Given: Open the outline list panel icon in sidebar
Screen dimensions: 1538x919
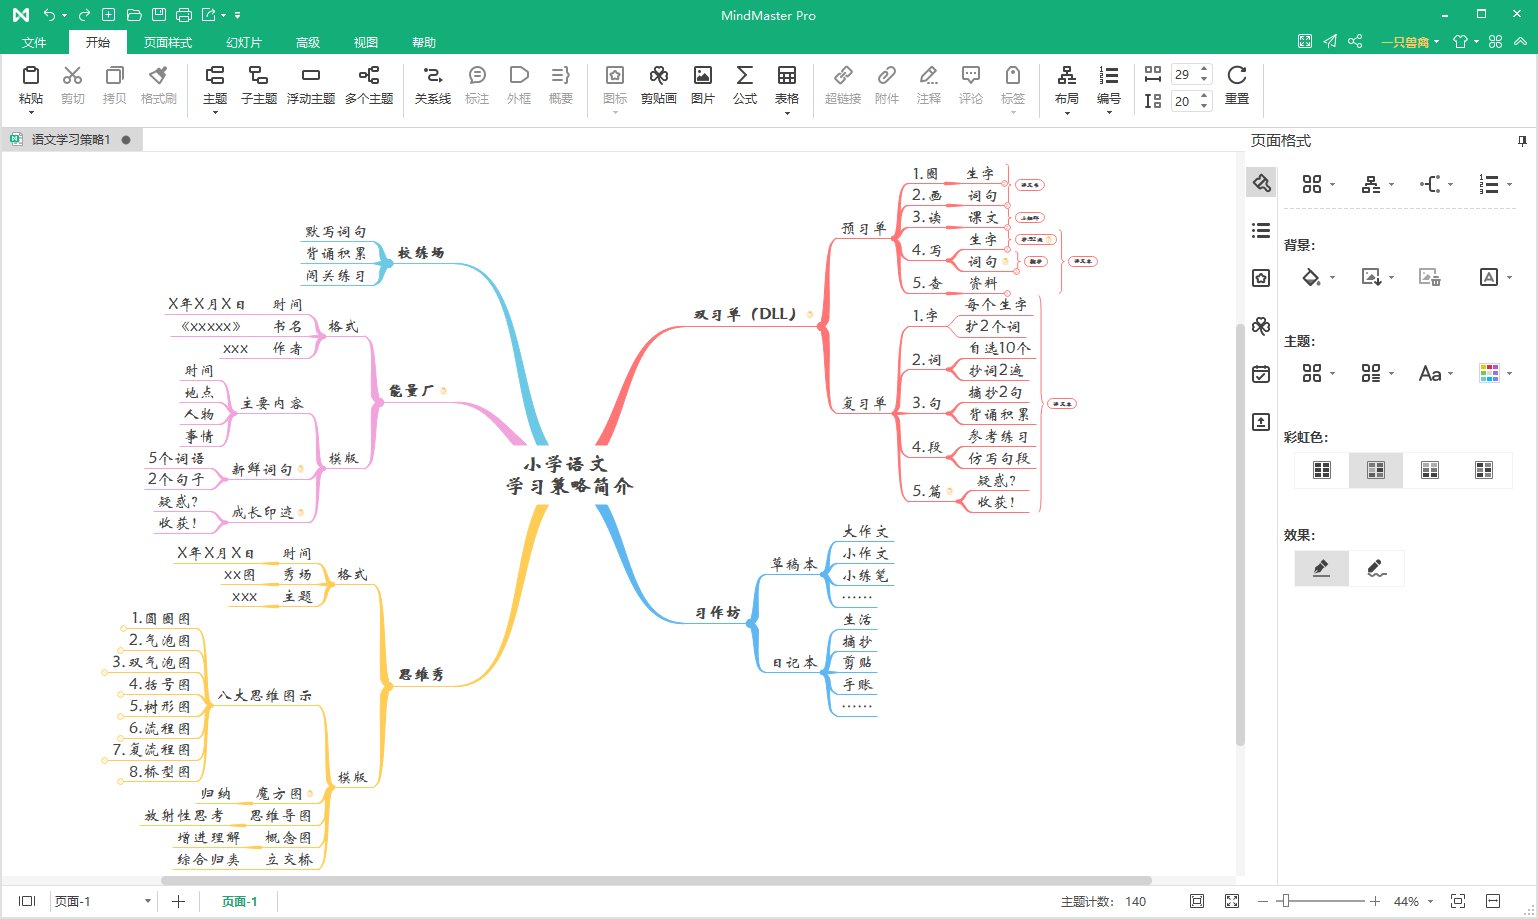Looking at the screenshot, I should 1261,231.
